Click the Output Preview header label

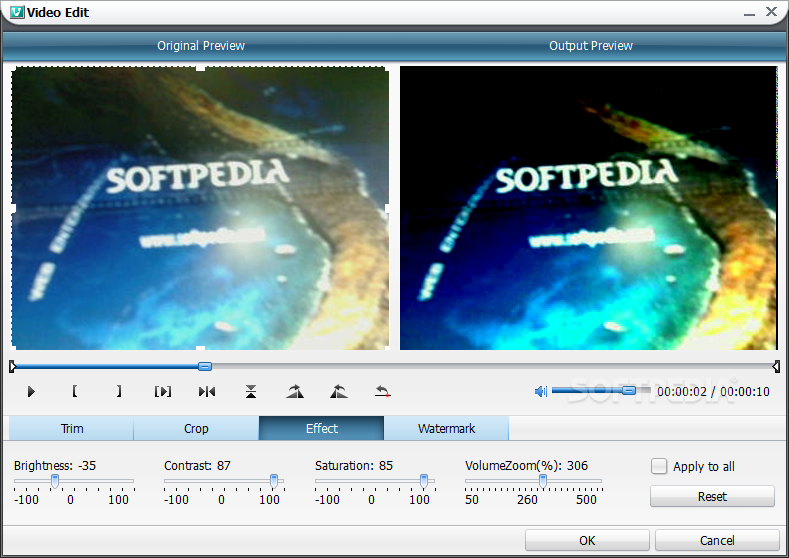click(x=591, y=46)
